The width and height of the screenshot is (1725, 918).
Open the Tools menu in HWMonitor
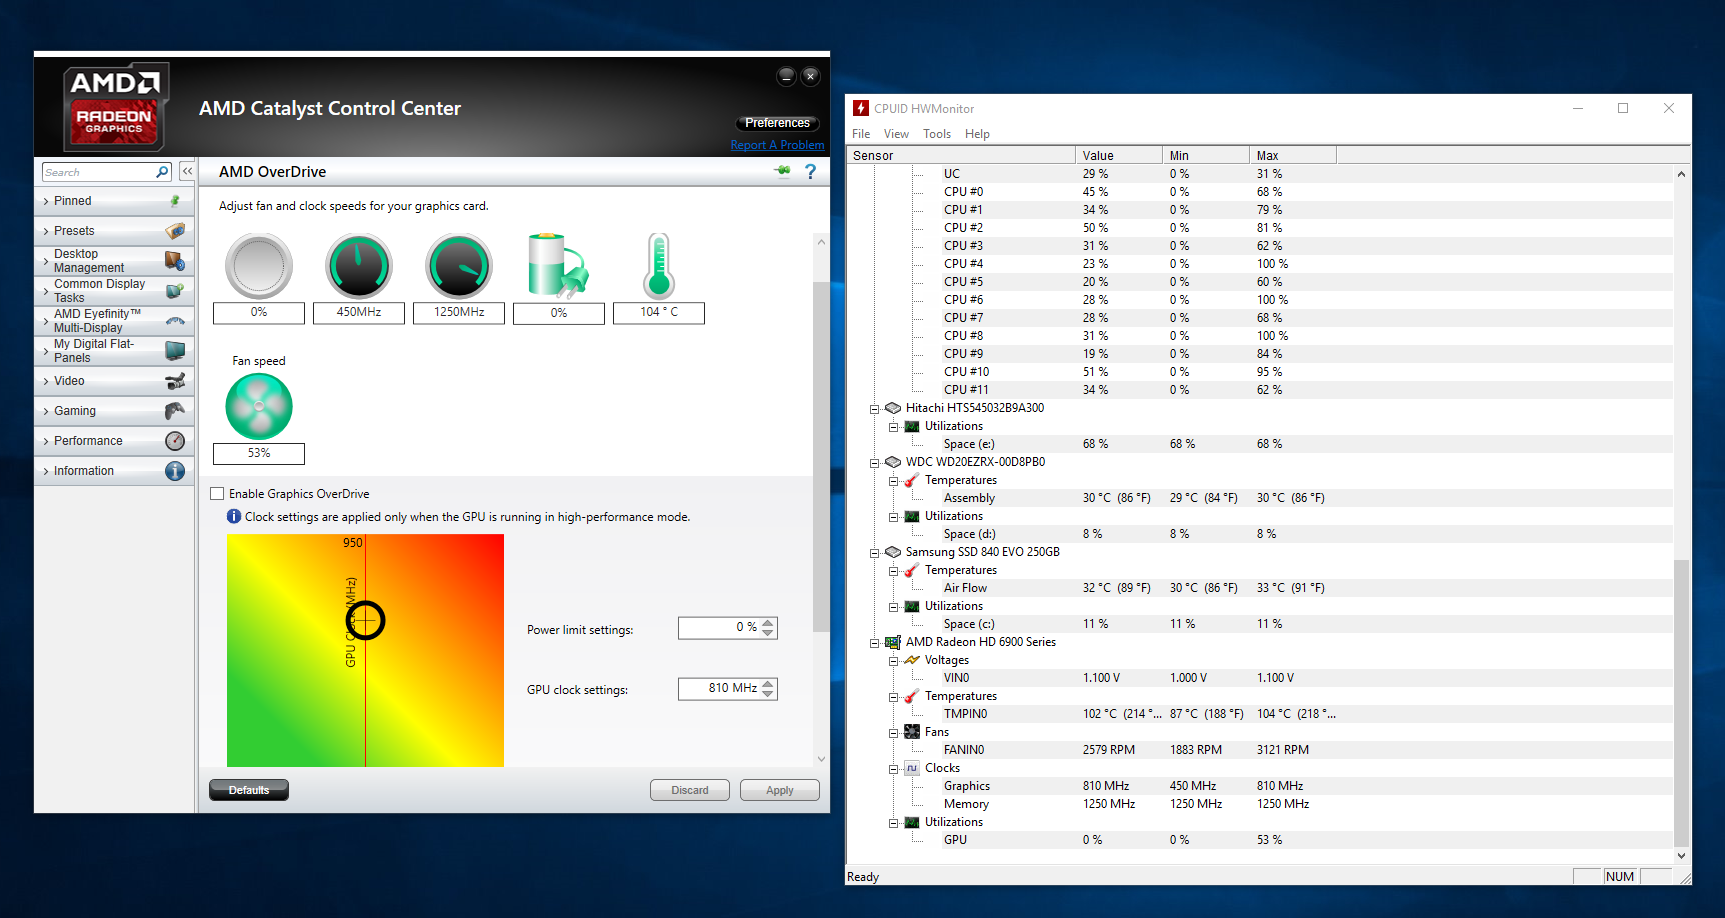click(936, 134)
